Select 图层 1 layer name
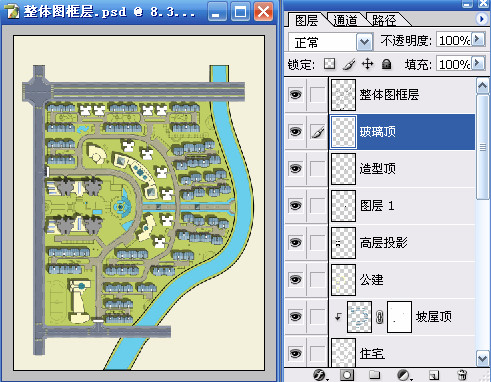This screenshot has width=491, height=382. coord(377,206)
